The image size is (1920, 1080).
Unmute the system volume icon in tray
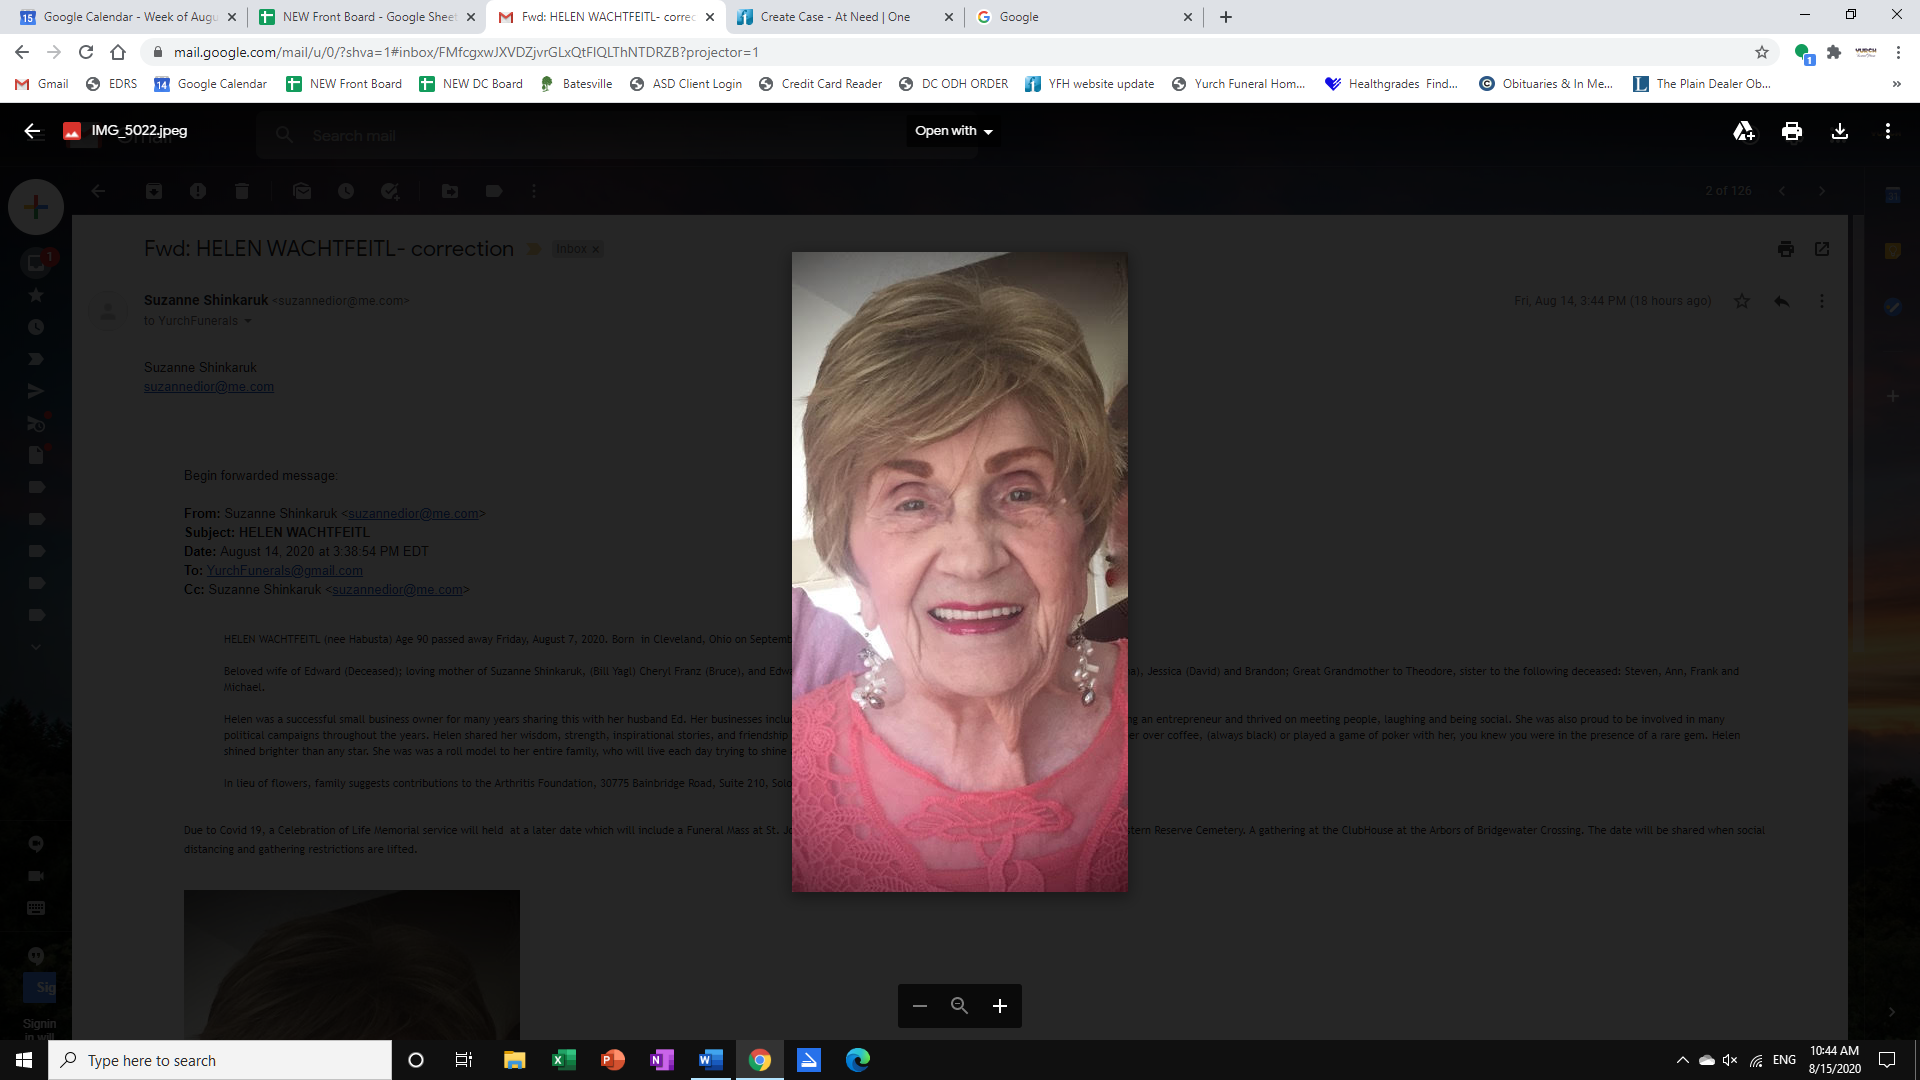coord(1730,1060)
